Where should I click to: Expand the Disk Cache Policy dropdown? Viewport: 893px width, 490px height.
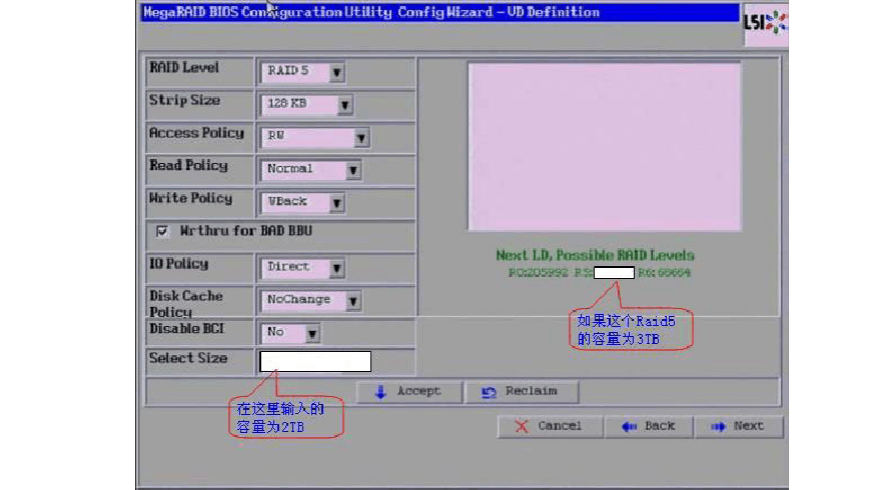311,300
